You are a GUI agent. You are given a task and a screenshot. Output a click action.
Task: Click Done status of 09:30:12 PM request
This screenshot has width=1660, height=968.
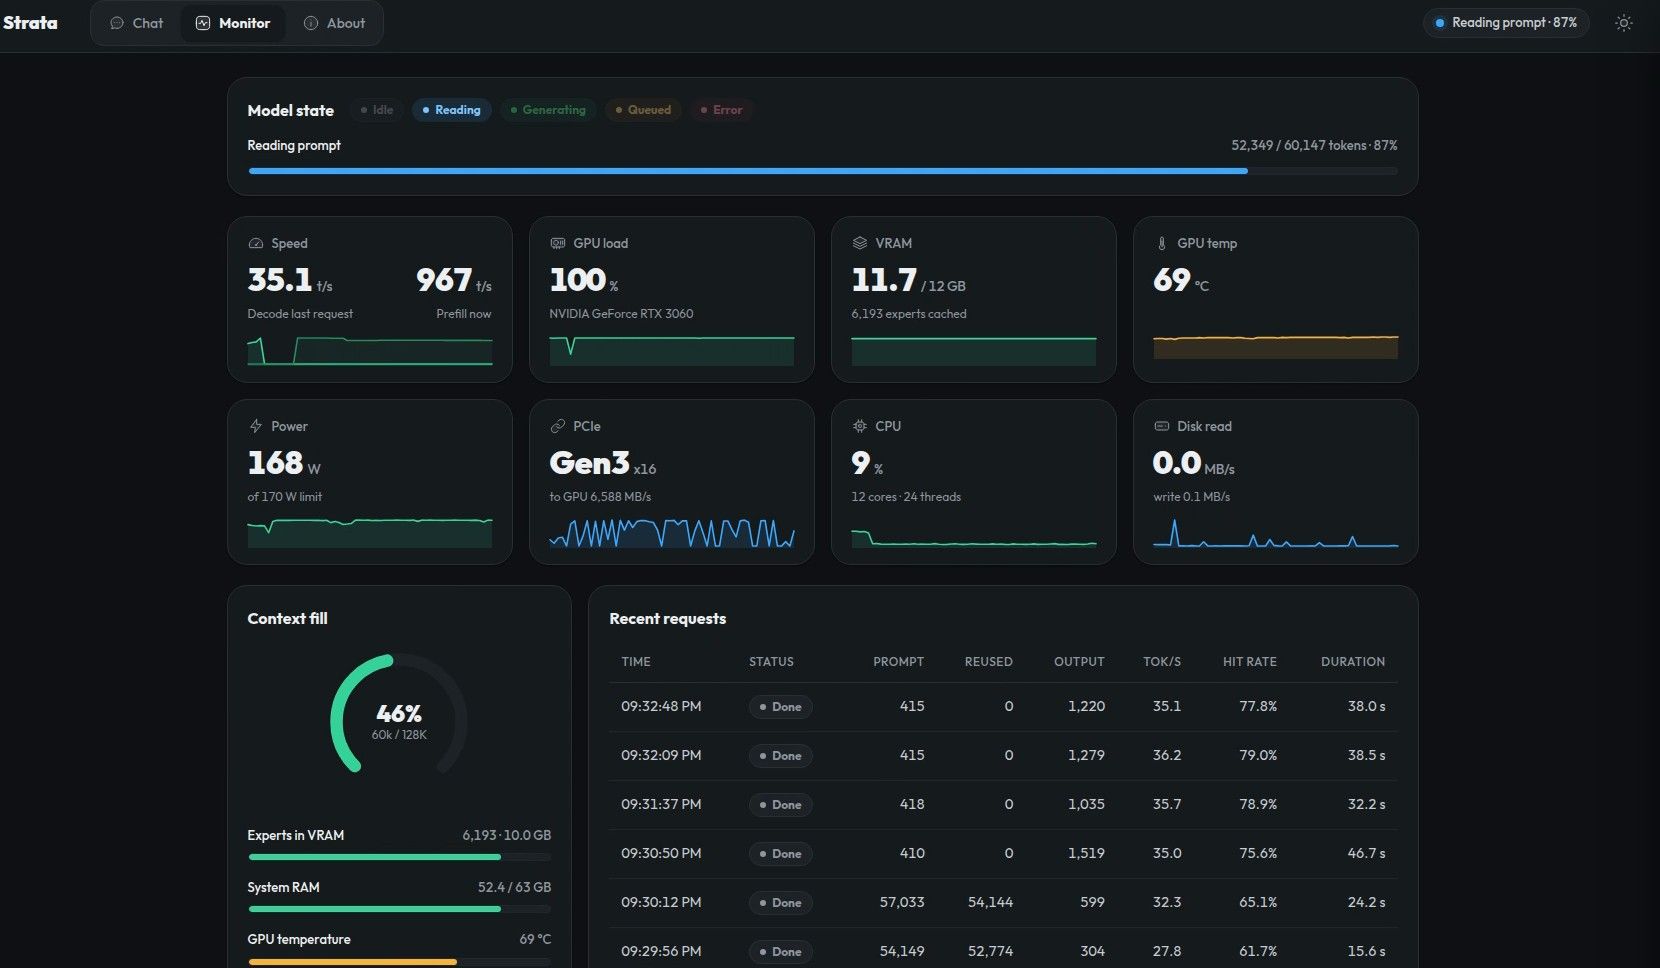coord(781,903)
